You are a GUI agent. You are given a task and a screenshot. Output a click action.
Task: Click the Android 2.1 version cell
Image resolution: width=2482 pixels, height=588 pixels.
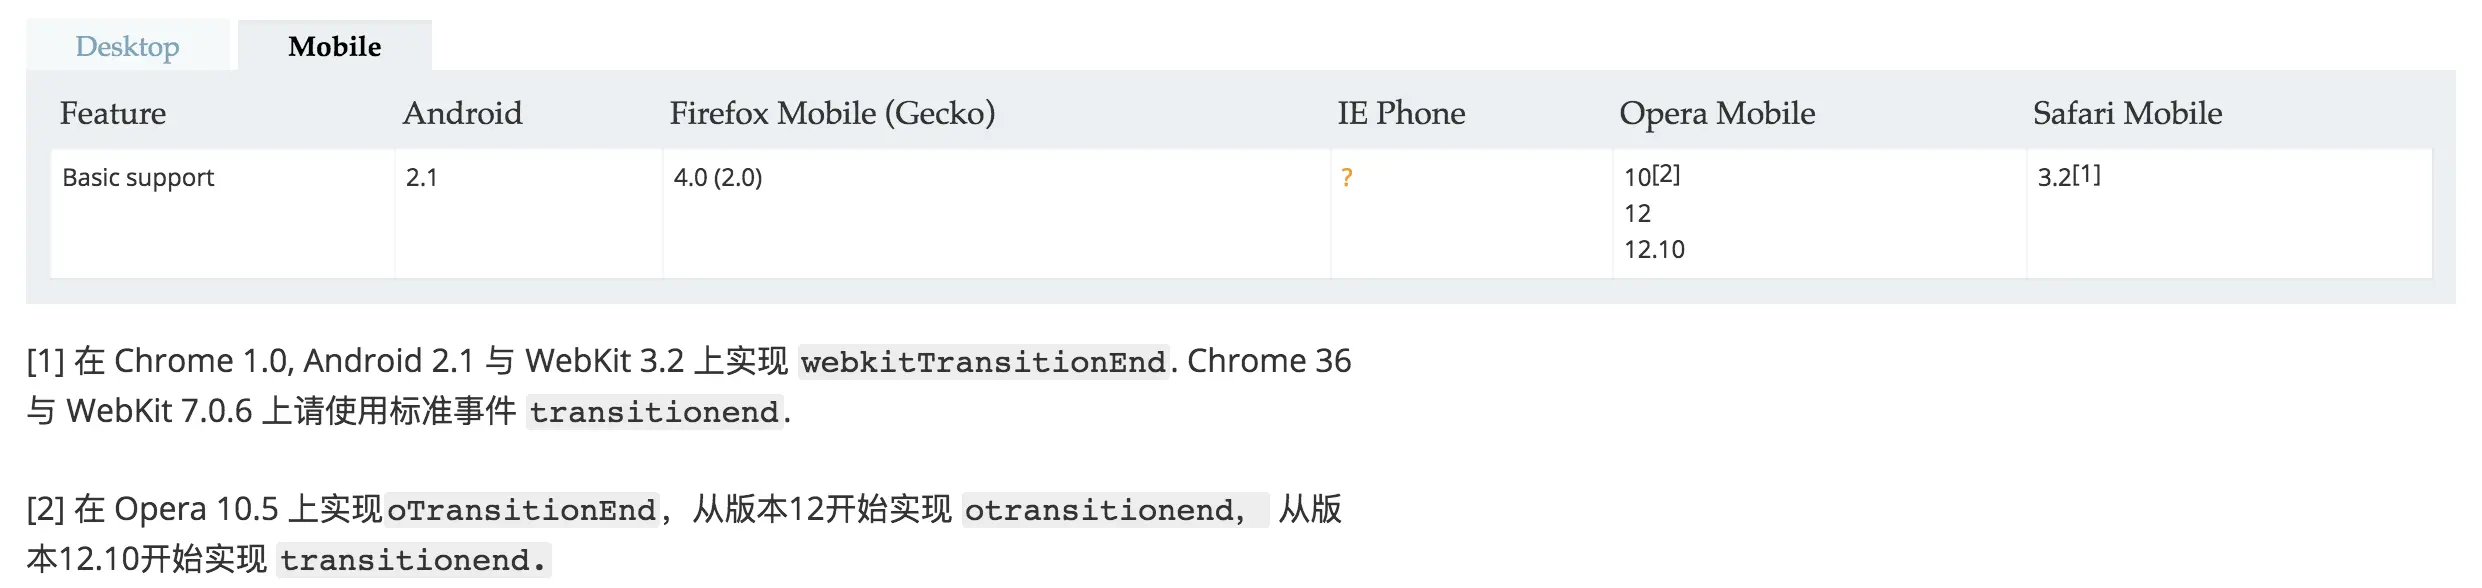(x=422, y=178)
